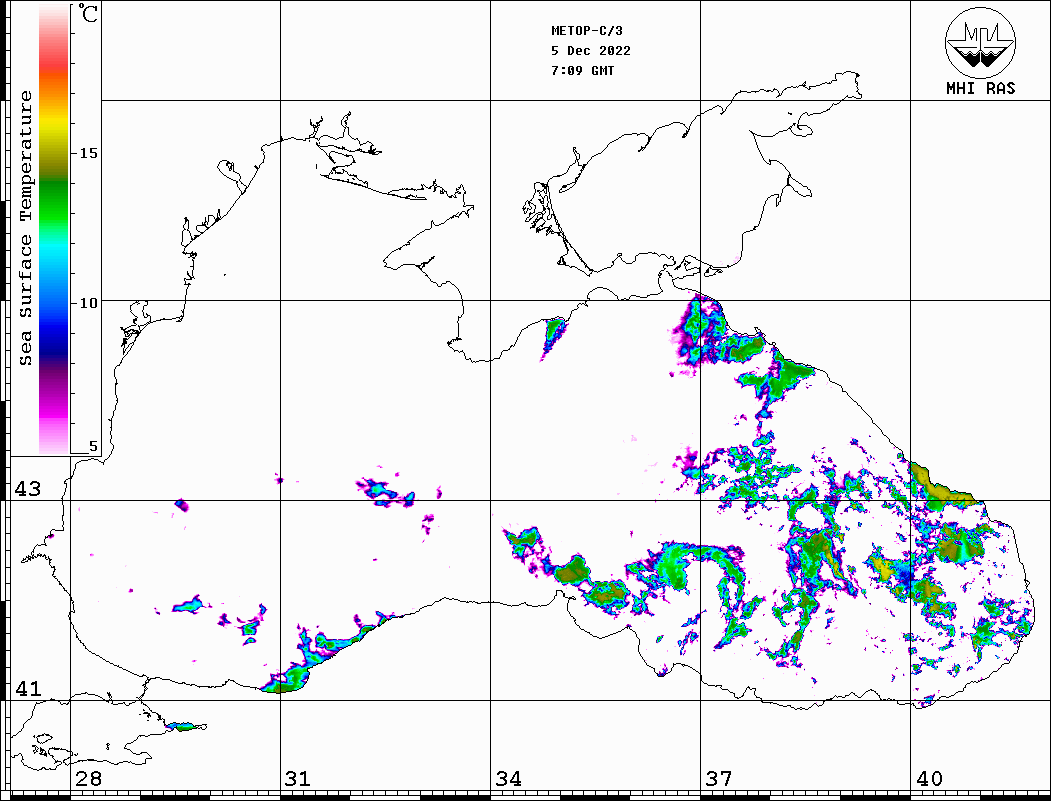Screen dimensions: 1051x801
Task: Click the latitude label 43
Action: (x=27, y=489)
